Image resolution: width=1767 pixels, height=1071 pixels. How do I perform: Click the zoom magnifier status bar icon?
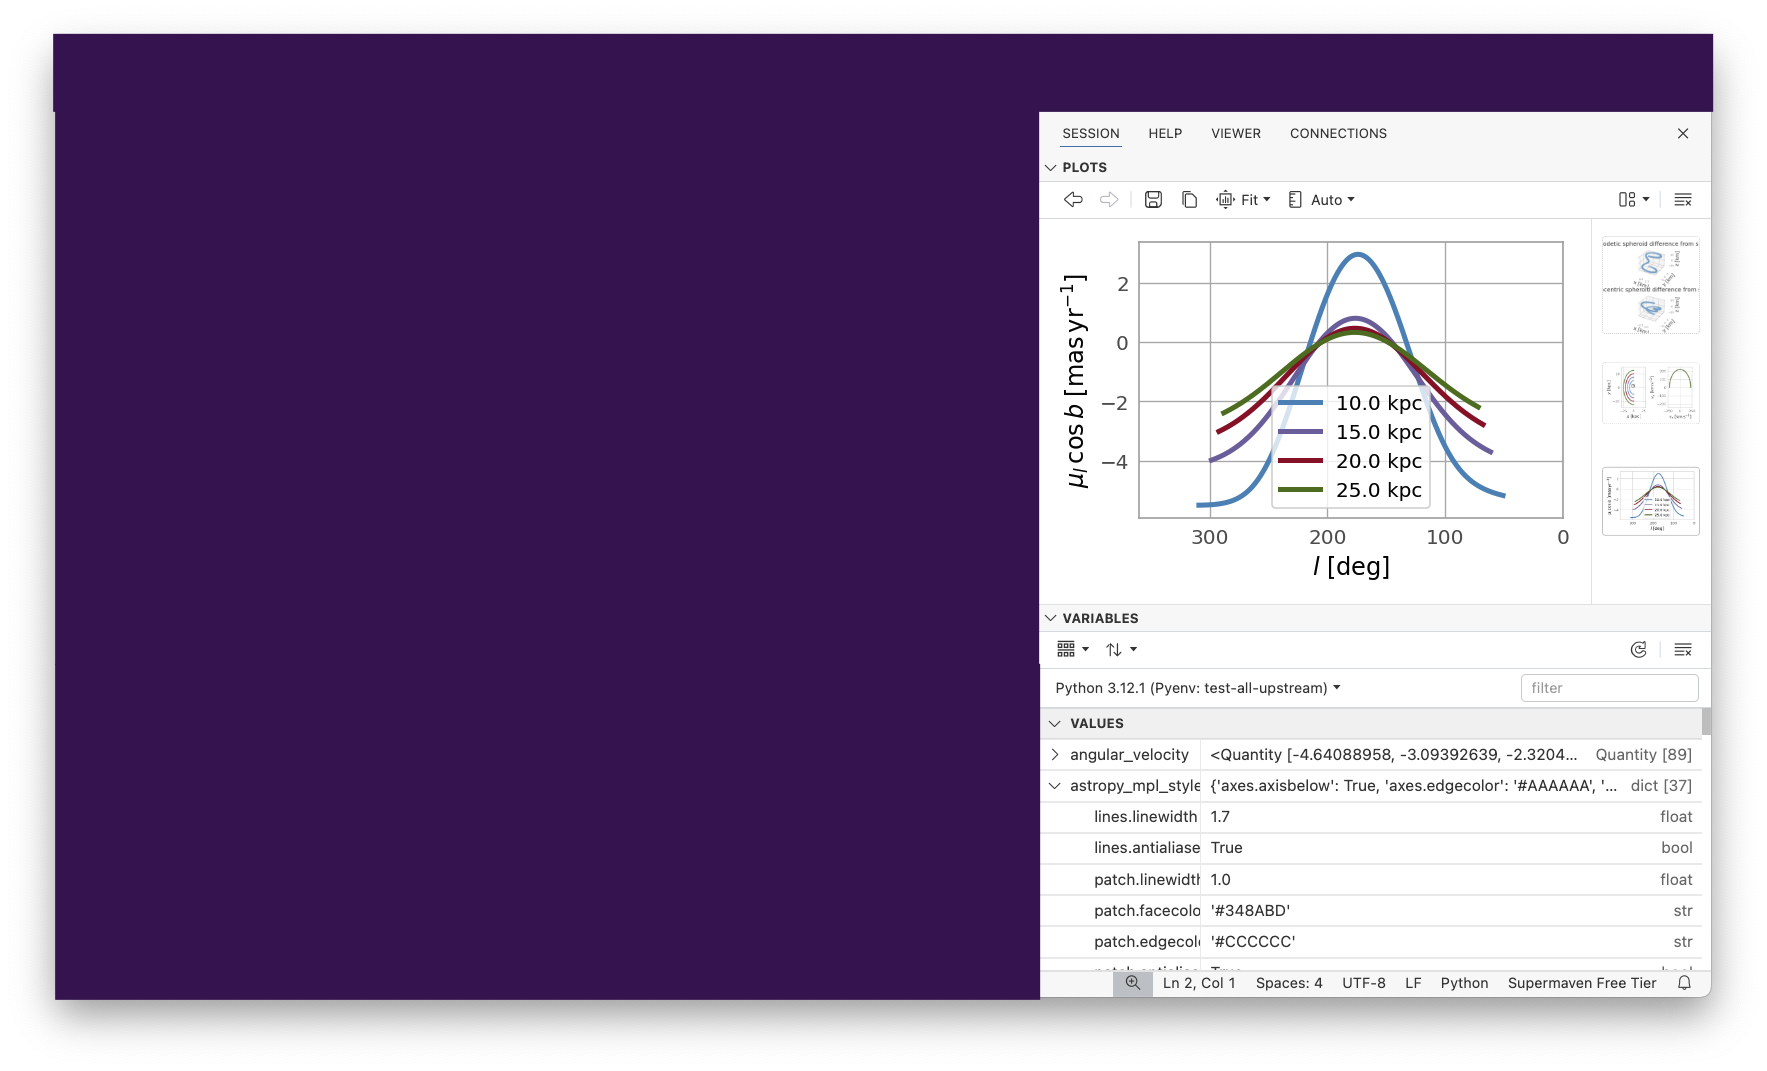1132,983
